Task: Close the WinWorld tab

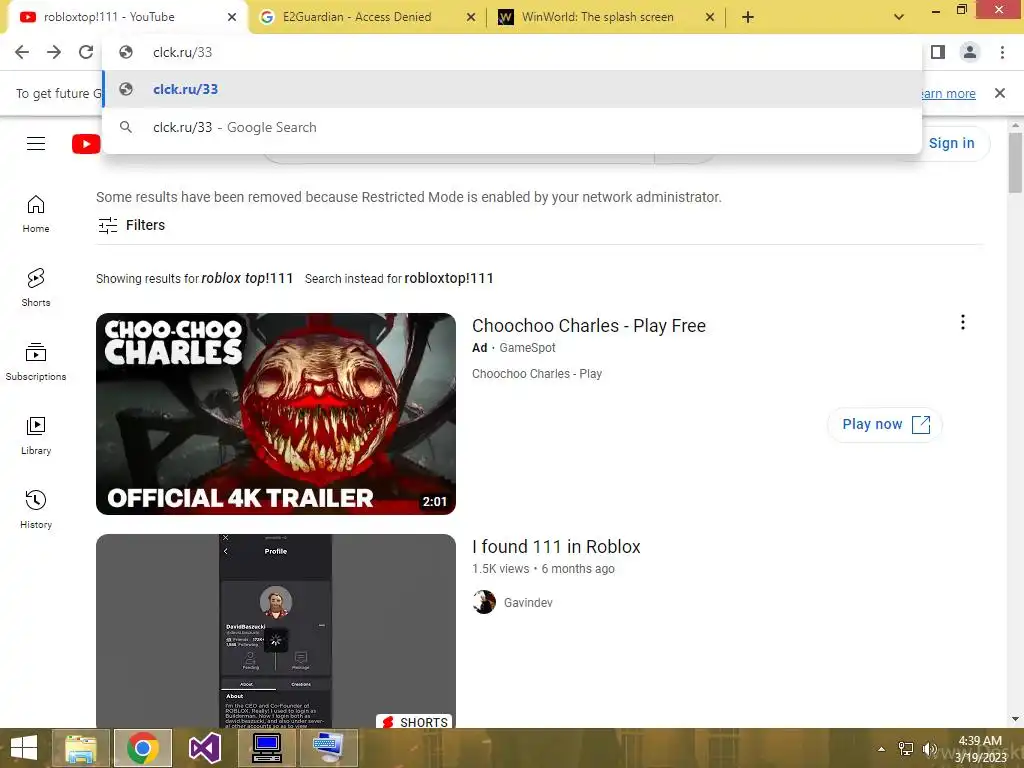Action: pyautogui.click(x=710, y=17)
